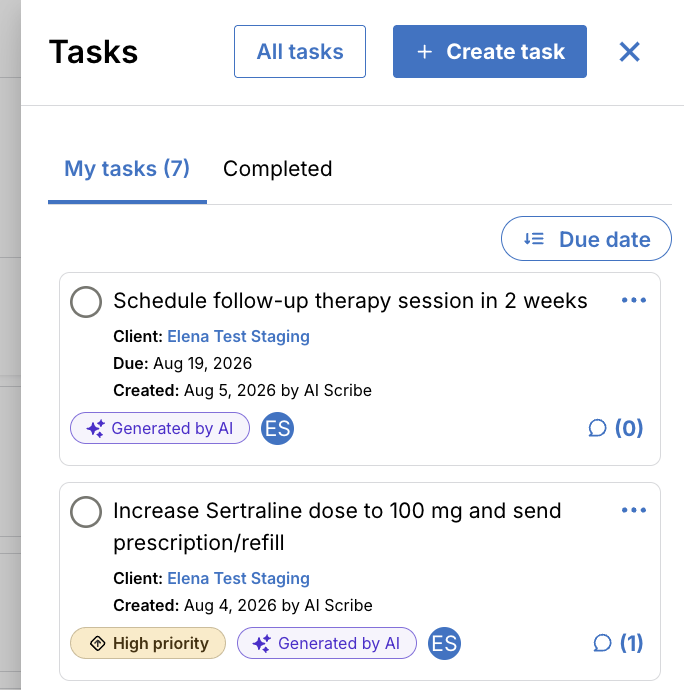Click ES avatar on Sertraline dose task
This screenshot has width=684, height=690.
444,643
